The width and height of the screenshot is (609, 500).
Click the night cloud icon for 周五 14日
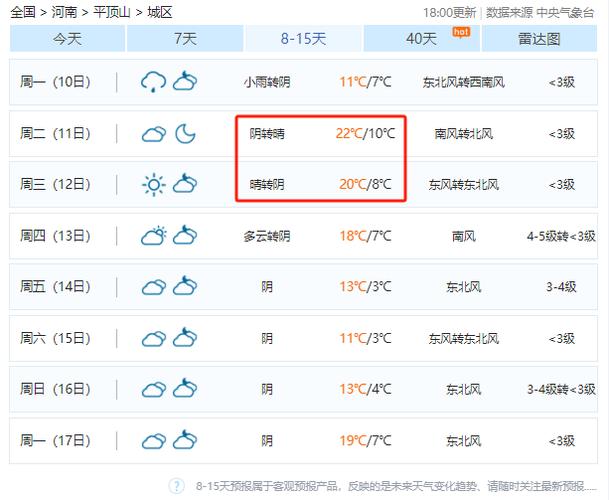185,286
